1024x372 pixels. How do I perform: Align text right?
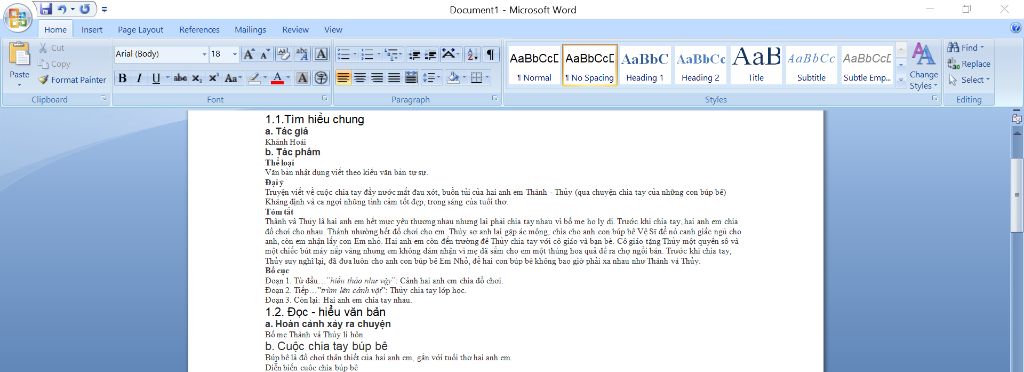[x=377, y=78]
